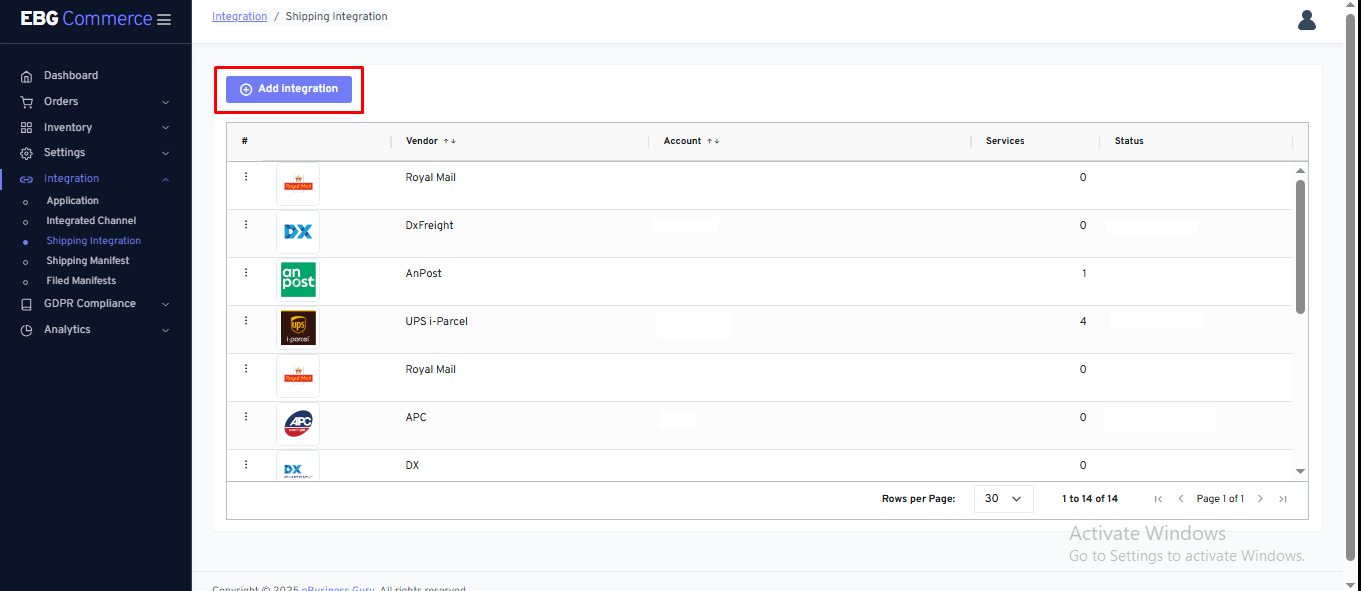Open Integrated Channel submenu item

[x=91, y=221]
